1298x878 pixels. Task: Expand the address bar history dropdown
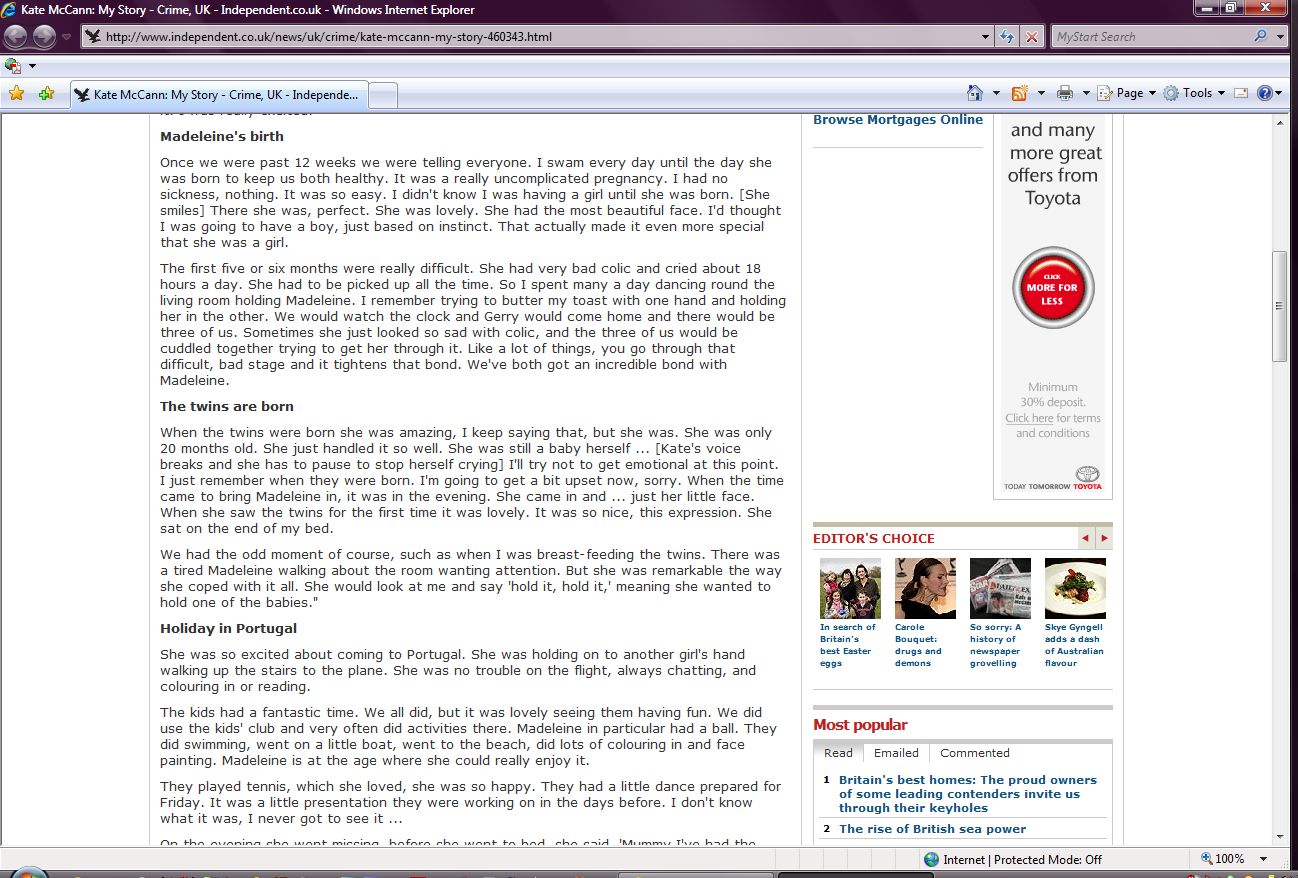[x=986, y=37]
